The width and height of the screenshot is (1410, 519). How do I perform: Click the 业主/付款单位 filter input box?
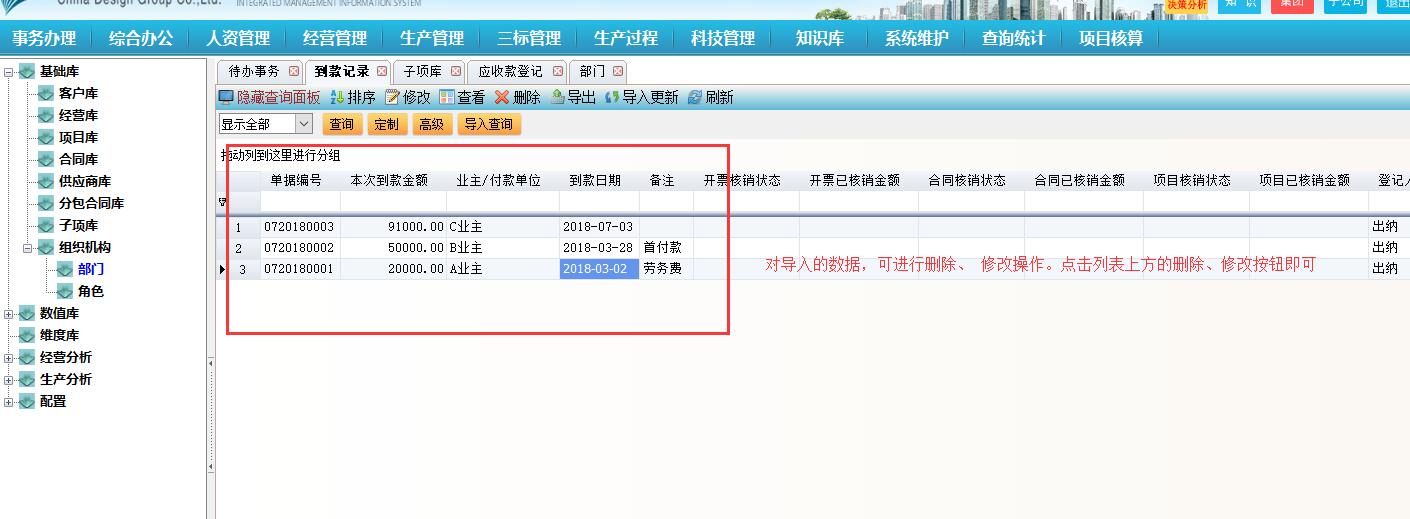pyautogui.click(x=502, y=202)
